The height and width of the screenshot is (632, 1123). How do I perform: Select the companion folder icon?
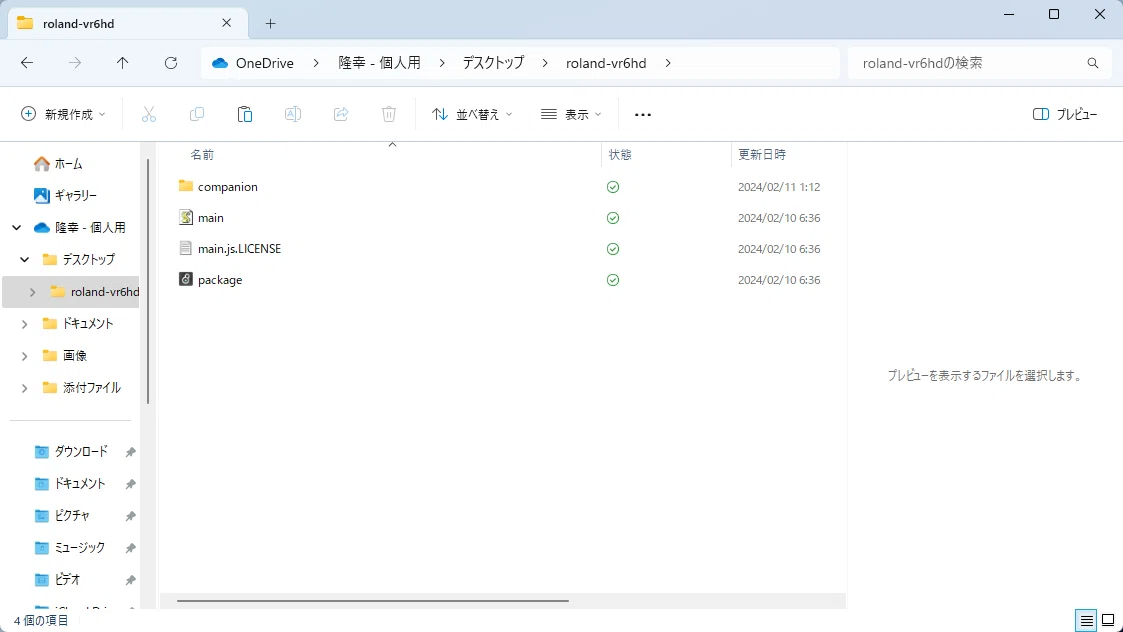coord(185,186)
